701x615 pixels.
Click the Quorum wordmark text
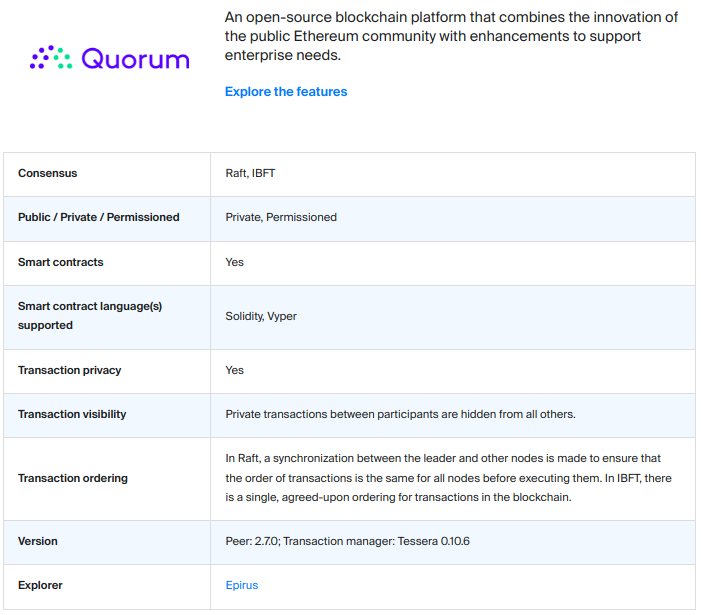coord(135,59)
